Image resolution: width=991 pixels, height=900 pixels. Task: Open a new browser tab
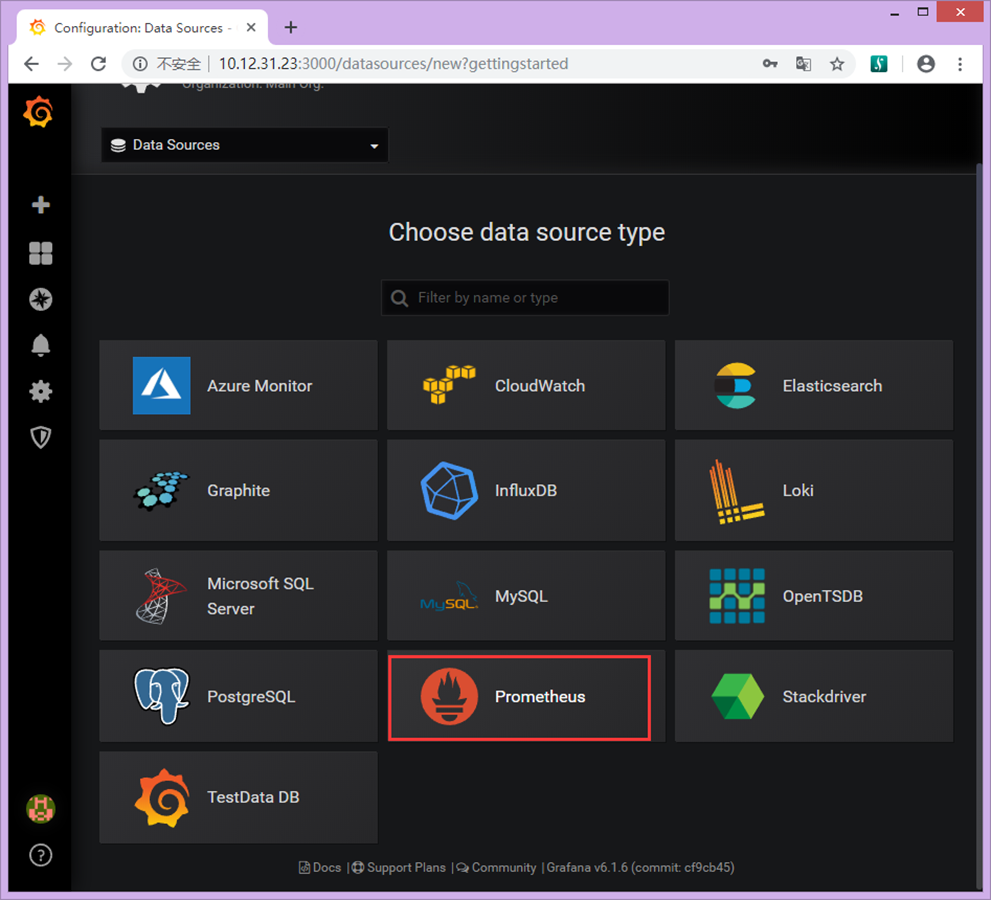click(x=291, y=27)
